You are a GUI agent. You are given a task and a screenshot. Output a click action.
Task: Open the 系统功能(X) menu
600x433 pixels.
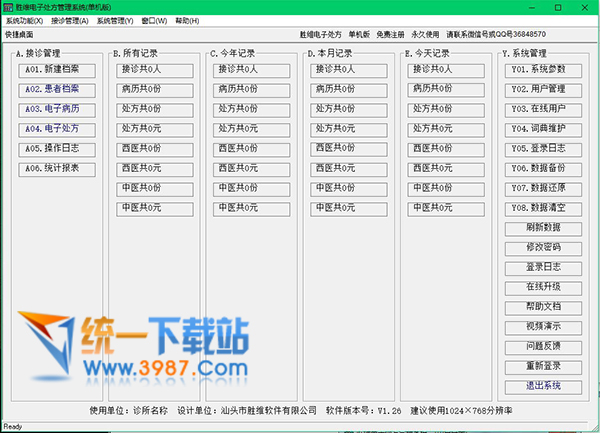tap(24, 20)
